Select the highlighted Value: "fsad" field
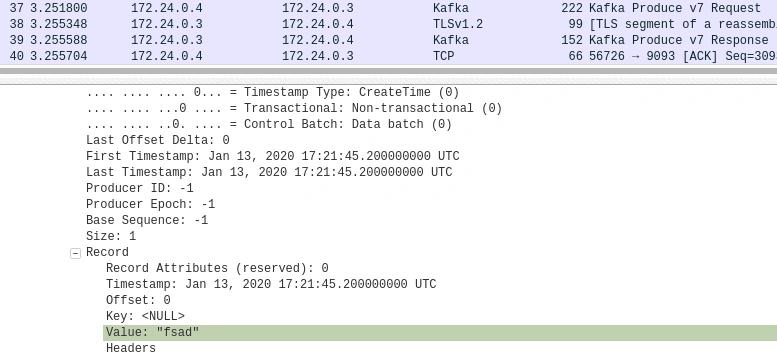 [440, 333]
